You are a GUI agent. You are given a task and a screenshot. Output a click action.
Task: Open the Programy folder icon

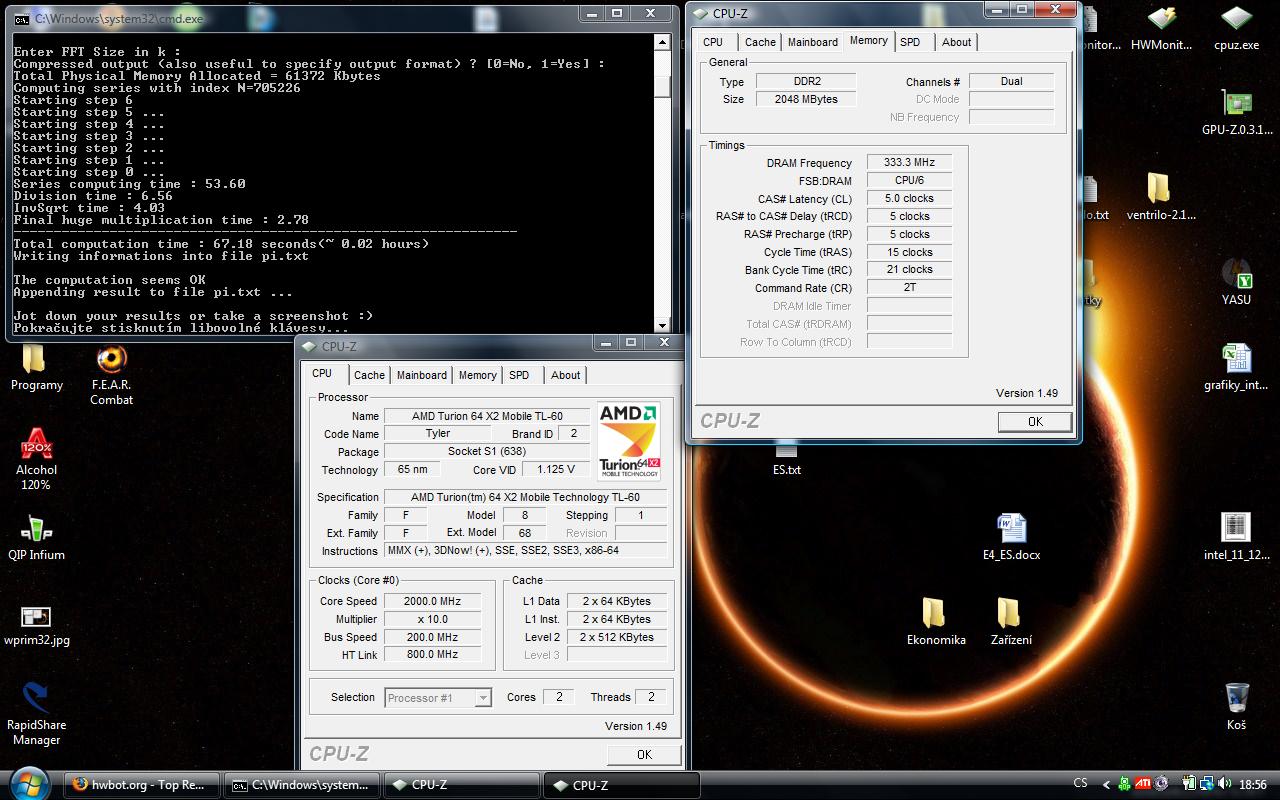(36, 367)
